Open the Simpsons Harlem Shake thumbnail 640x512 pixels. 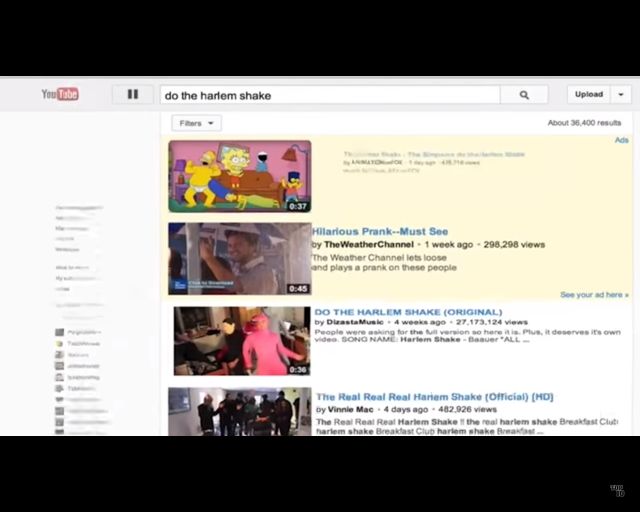239,175
